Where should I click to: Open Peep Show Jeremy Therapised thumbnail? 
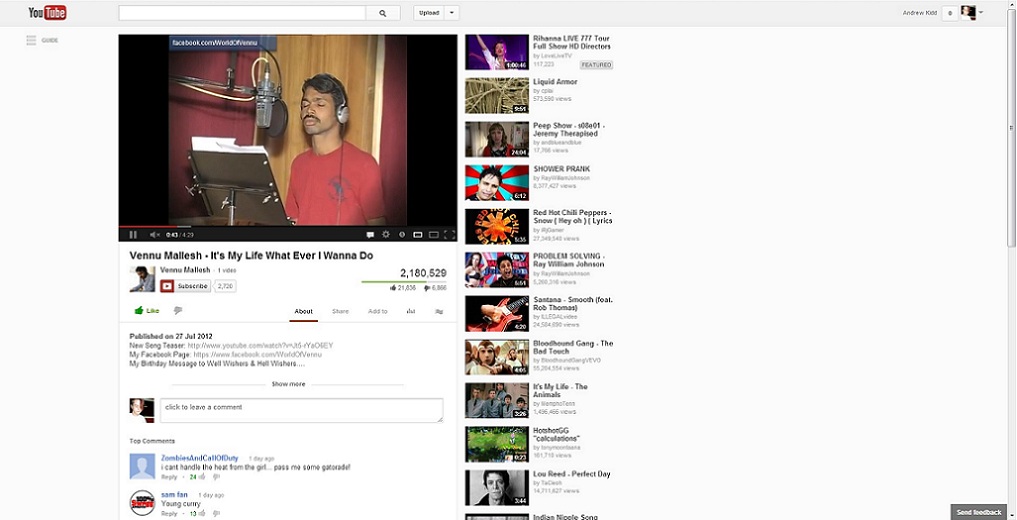[x=497, y=139]
